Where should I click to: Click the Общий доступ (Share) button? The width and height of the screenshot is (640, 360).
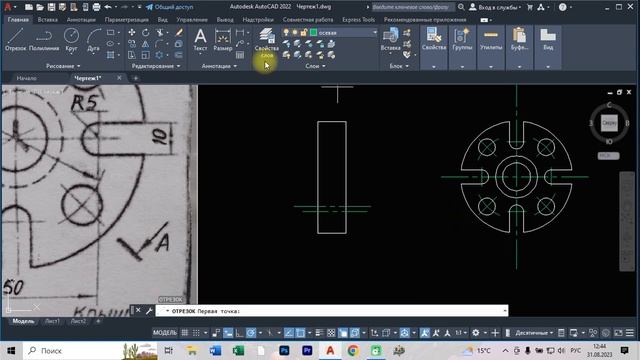click(x=169, y=7)
